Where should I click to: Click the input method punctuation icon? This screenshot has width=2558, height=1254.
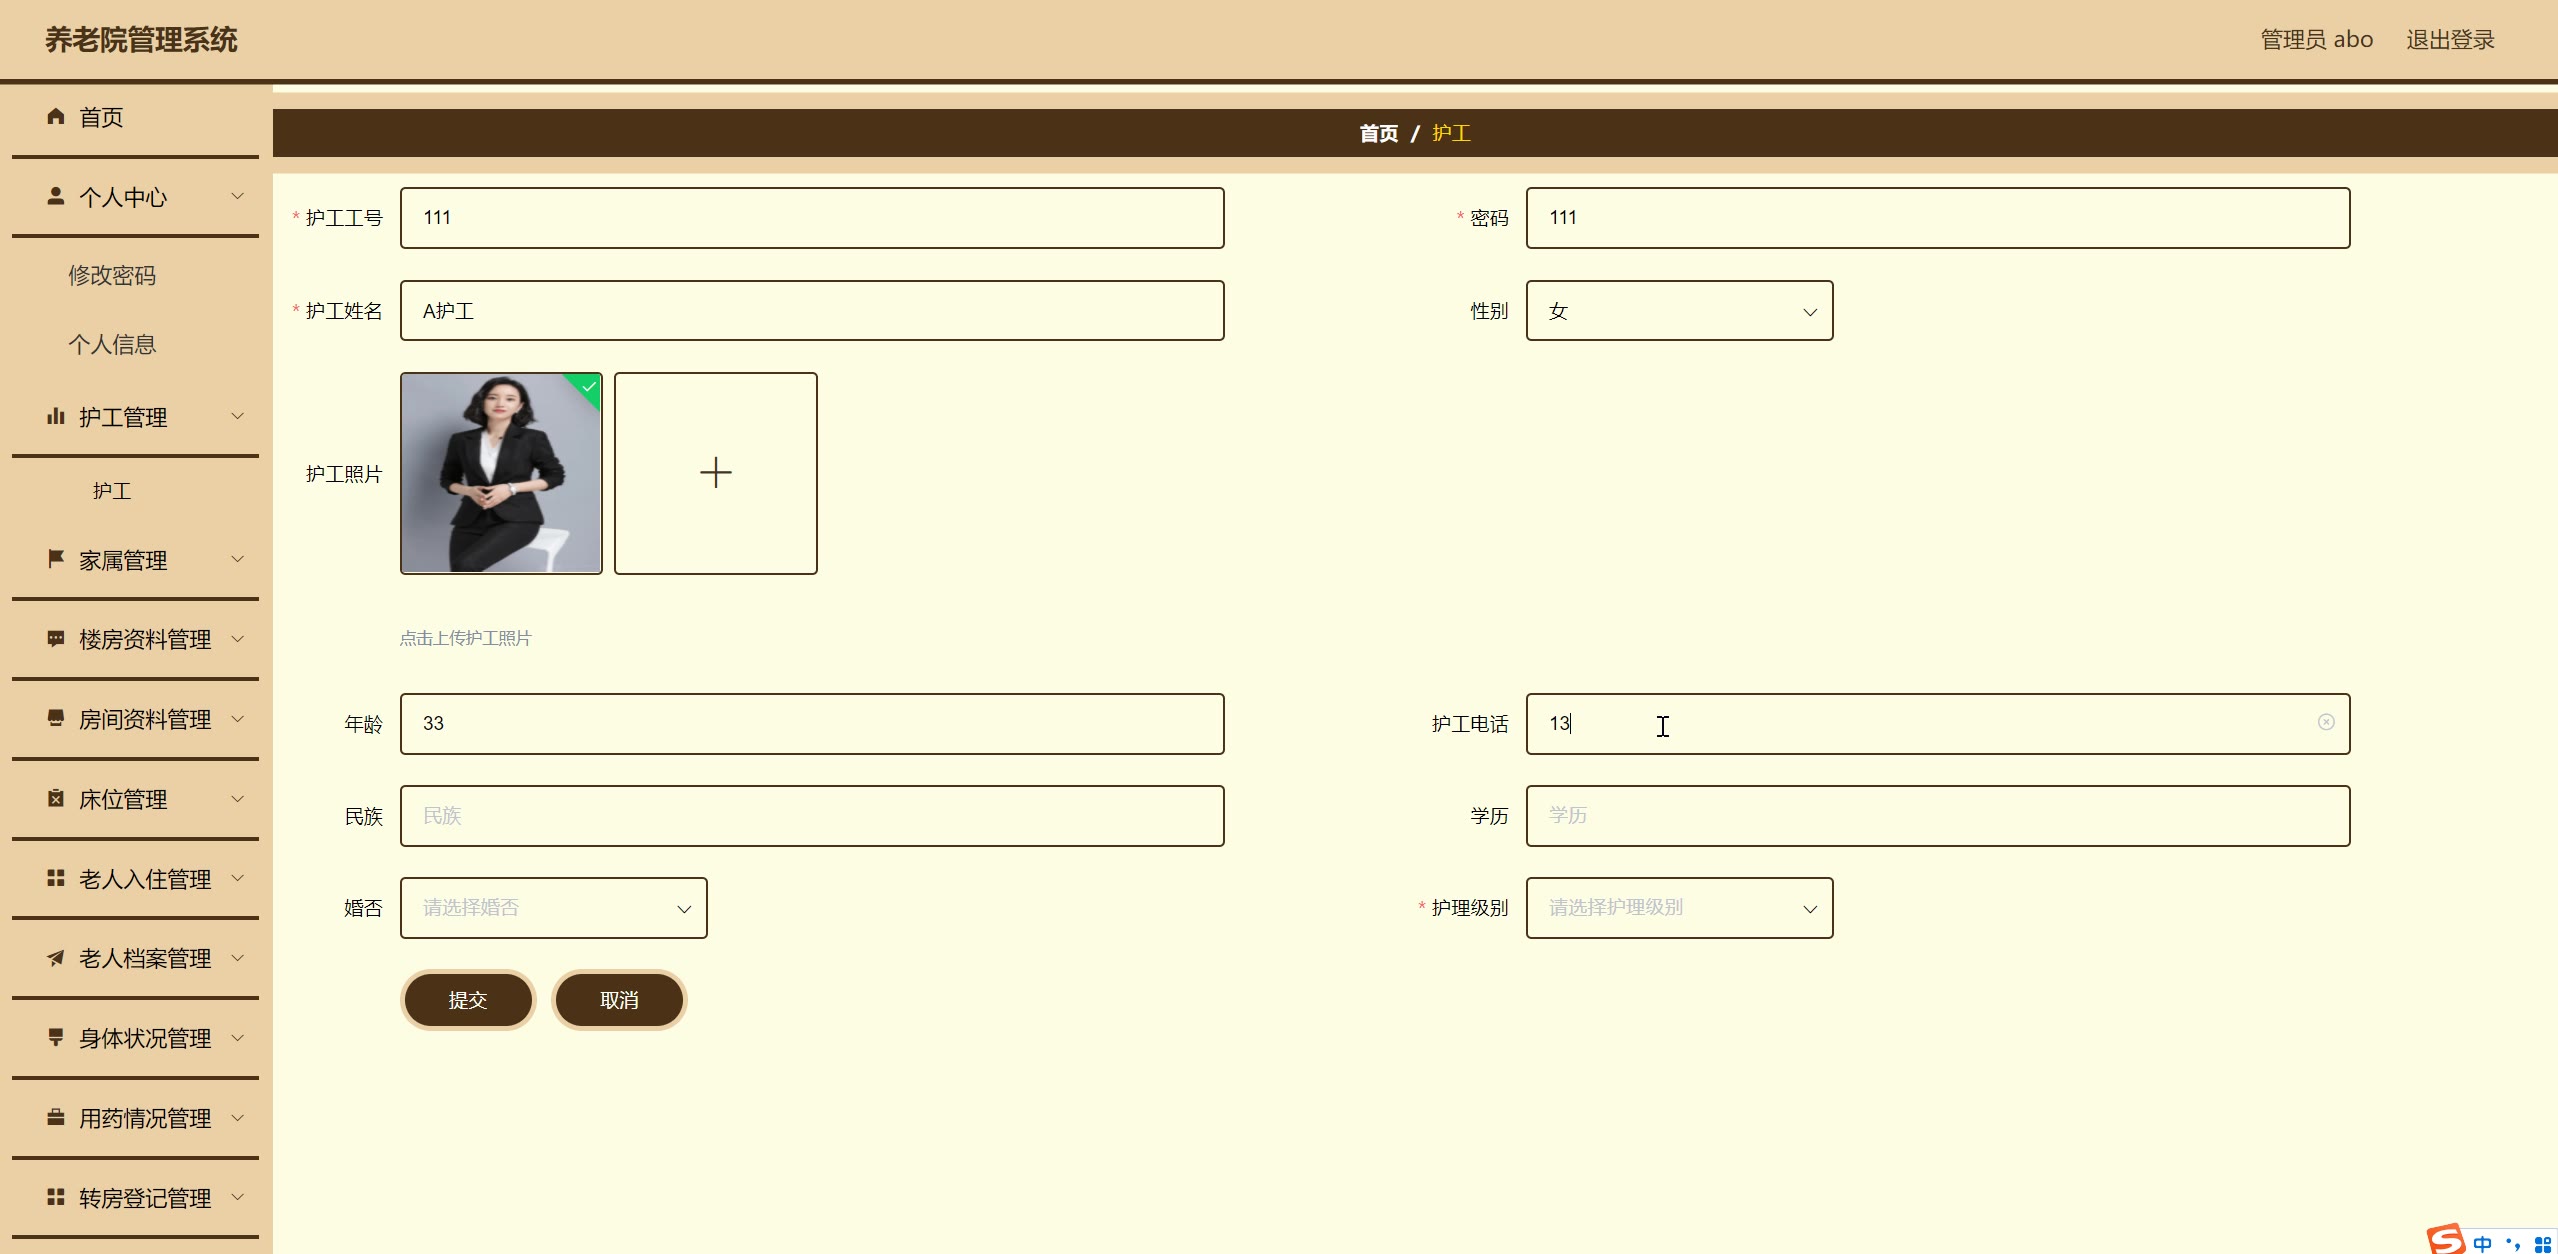(x=2513, y=1244)
